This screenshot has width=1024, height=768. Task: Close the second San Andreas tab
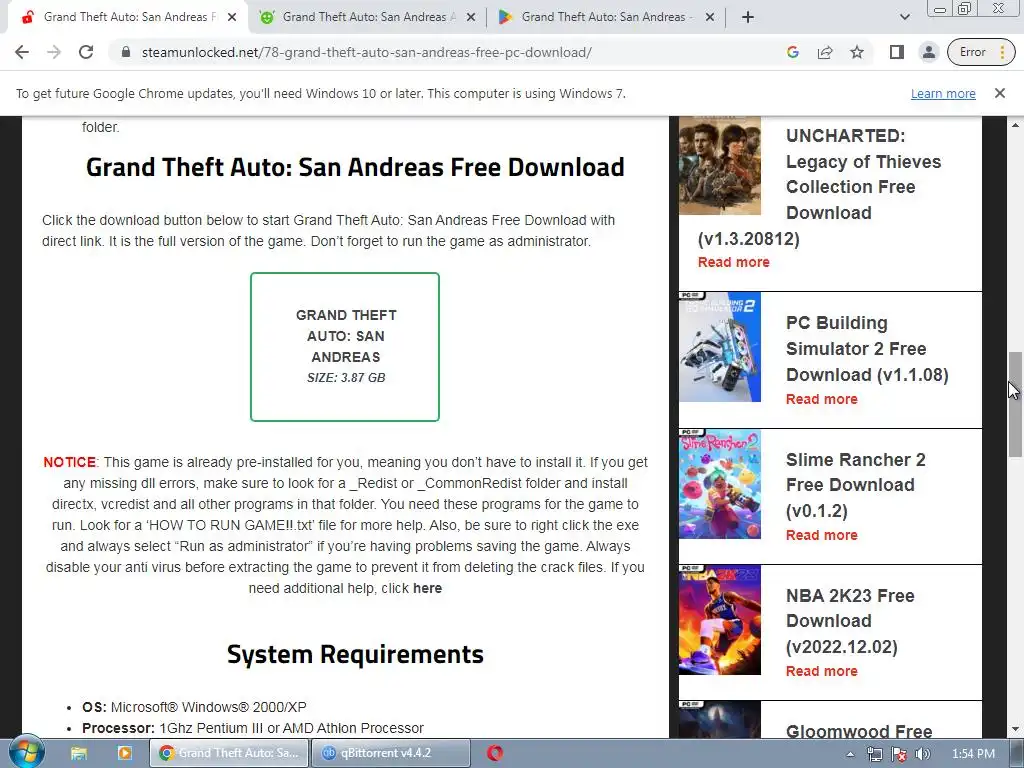(471, 18)
